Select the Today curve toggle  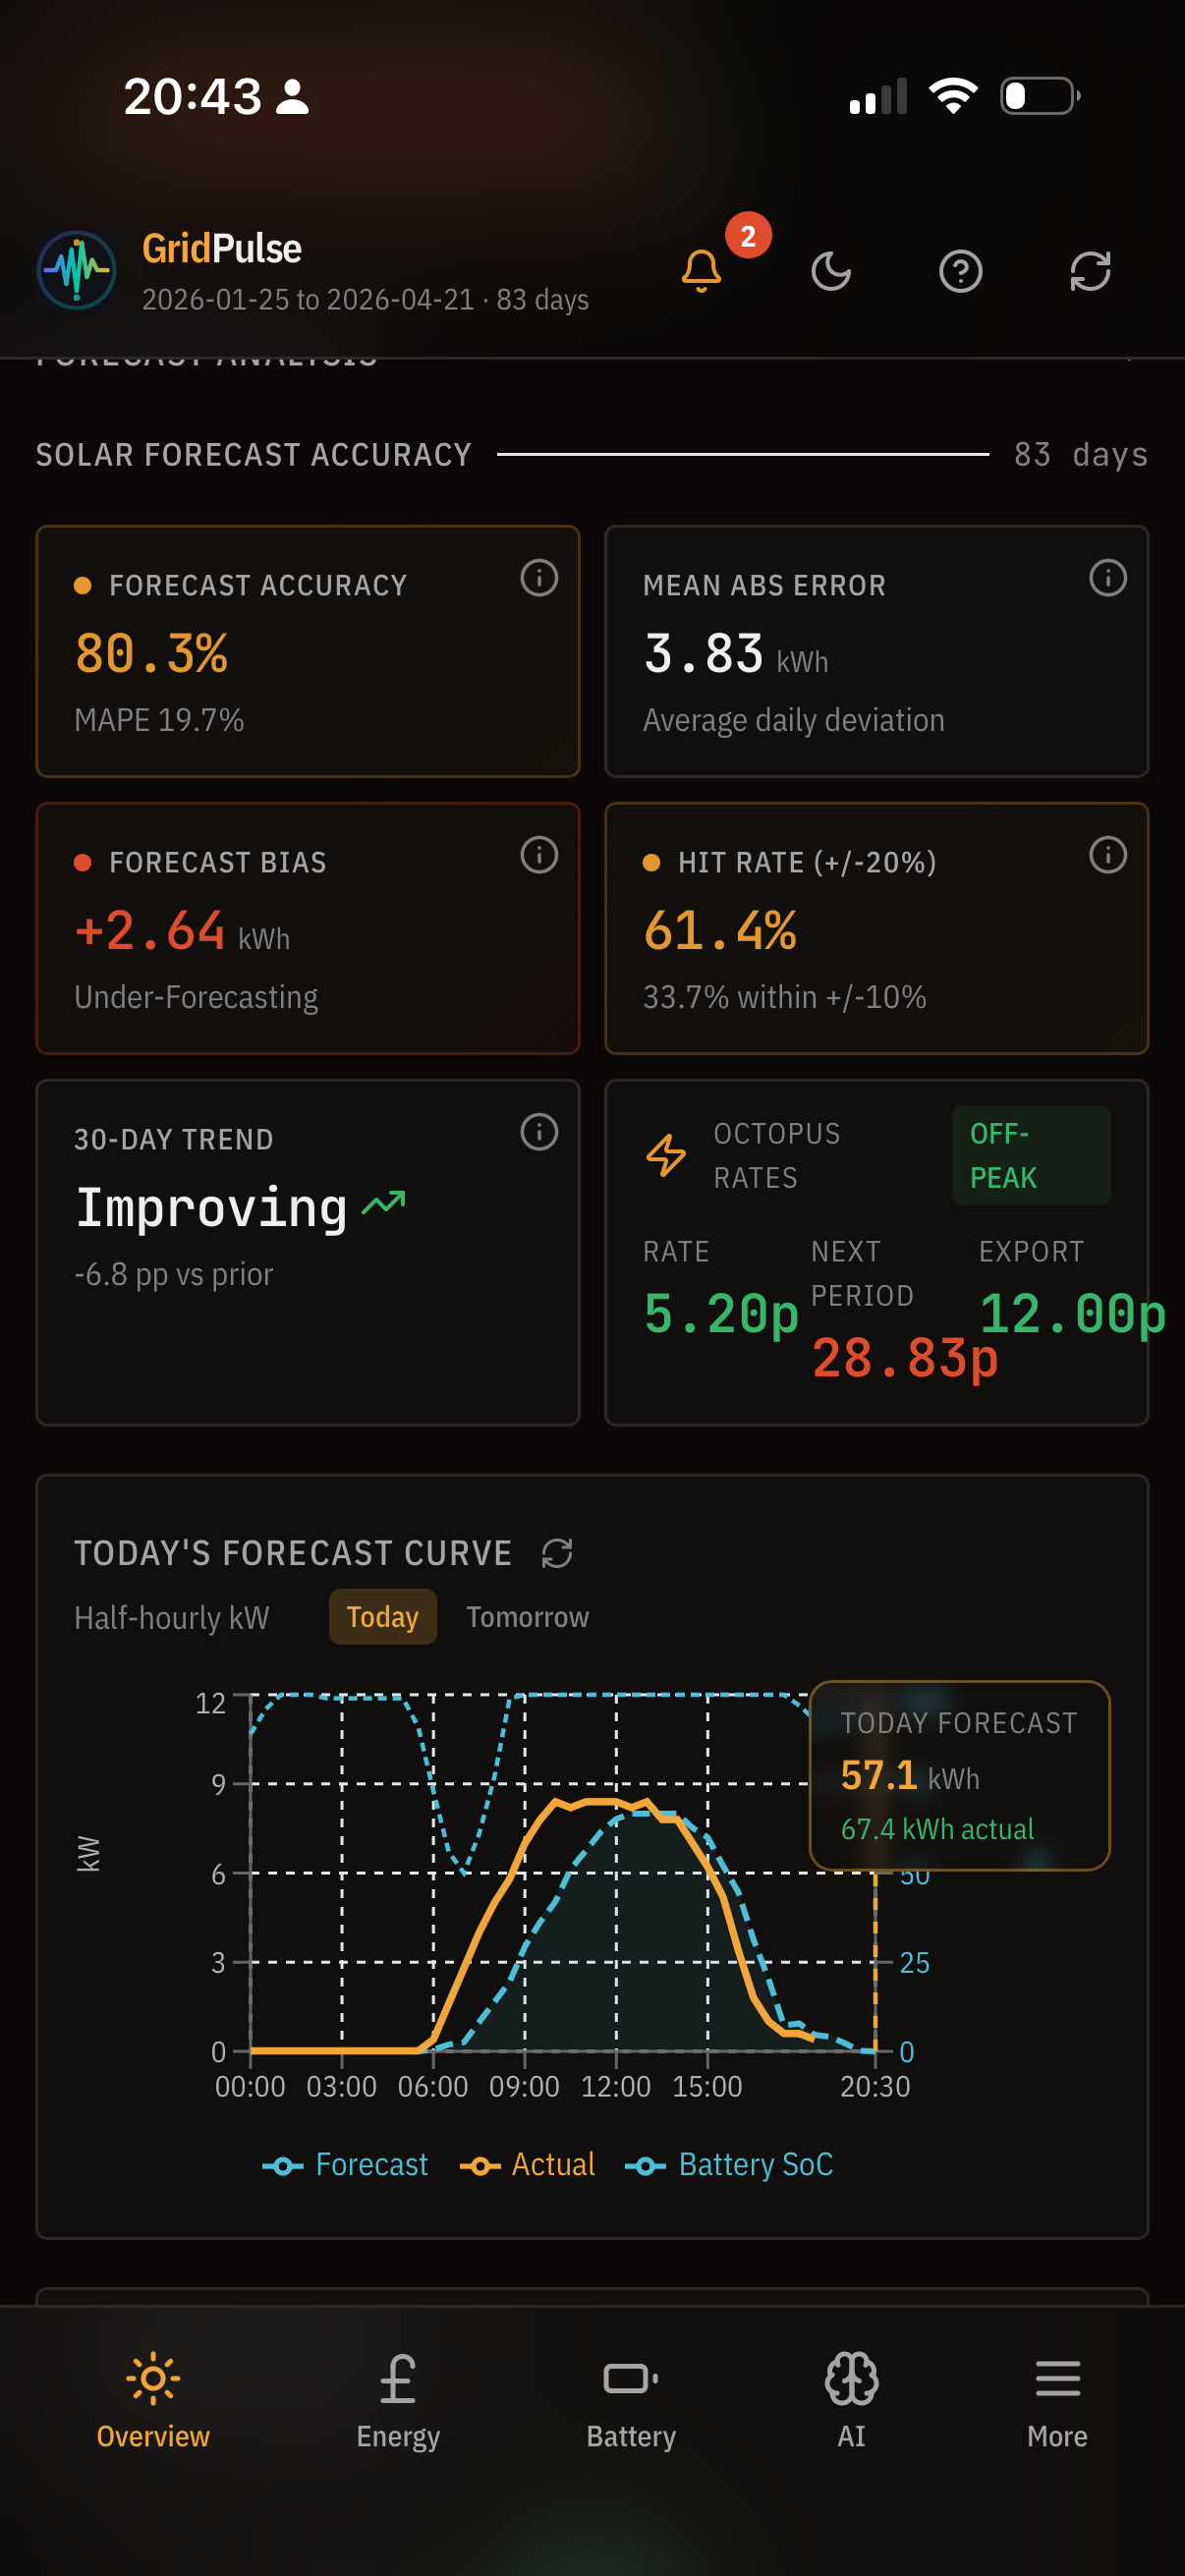tap(382, 1617)
